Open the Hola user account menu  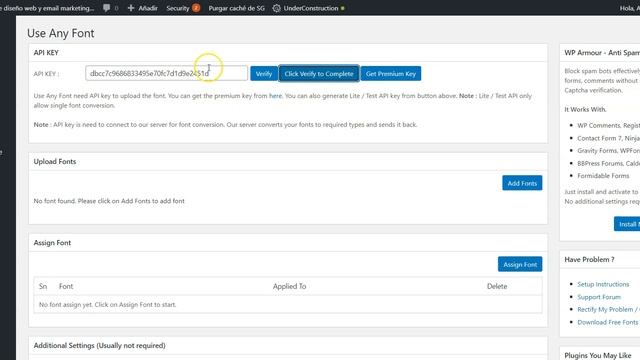click(x=629, y=8)
